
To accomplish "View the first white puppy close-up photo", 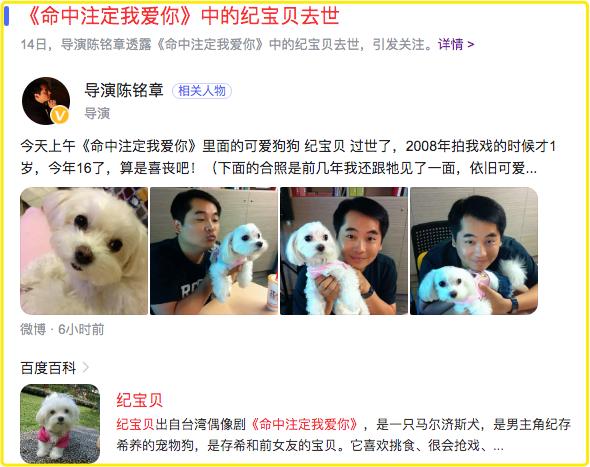I will (x=84, y=251).
